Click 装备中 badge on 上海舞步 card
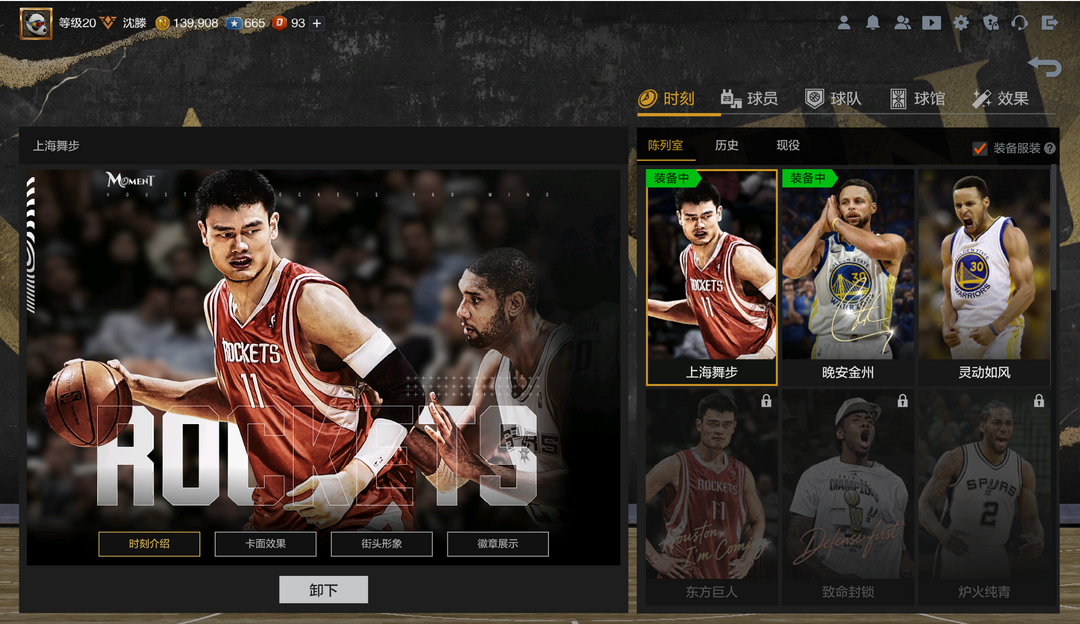This screenshot has width=1080, height=624. [x=672, y=178]
